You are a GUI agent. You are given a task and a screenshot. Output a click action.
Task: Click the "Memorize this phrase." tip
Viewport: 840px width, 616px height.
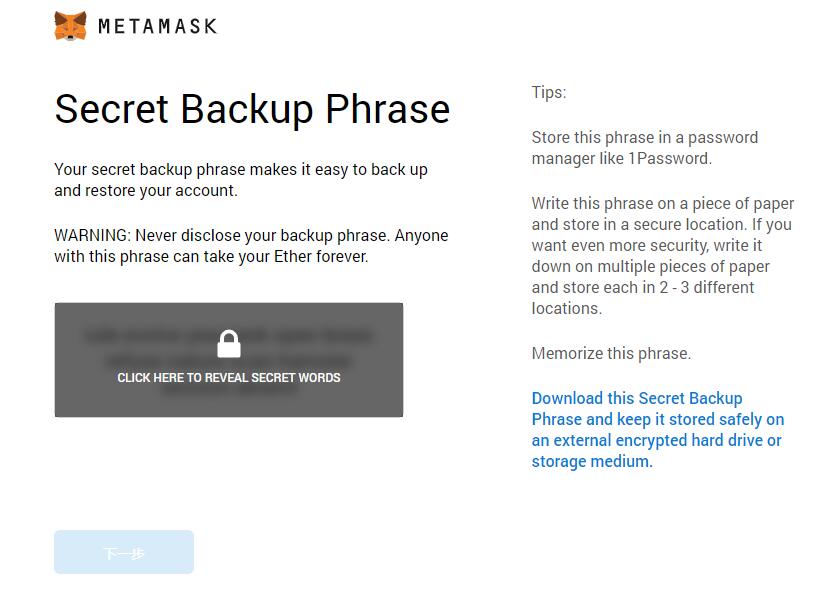click(x=611, y=353)
